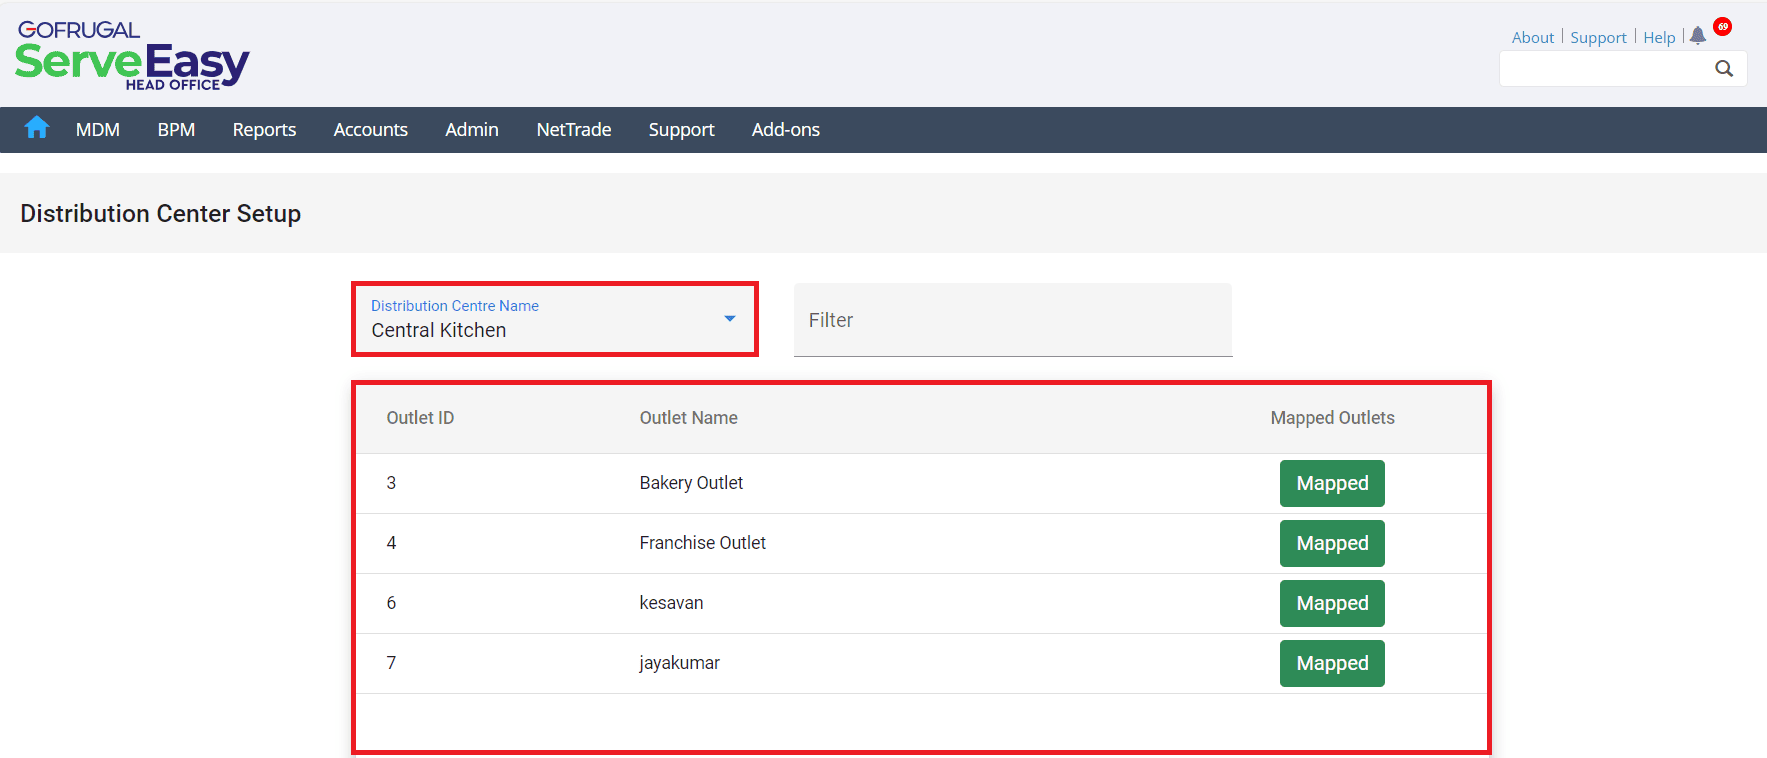The width and height of the screenshot is (1767, 758).
Task: Click the ServeEasy Head Office logo
Action: click(x=132, y=58)
